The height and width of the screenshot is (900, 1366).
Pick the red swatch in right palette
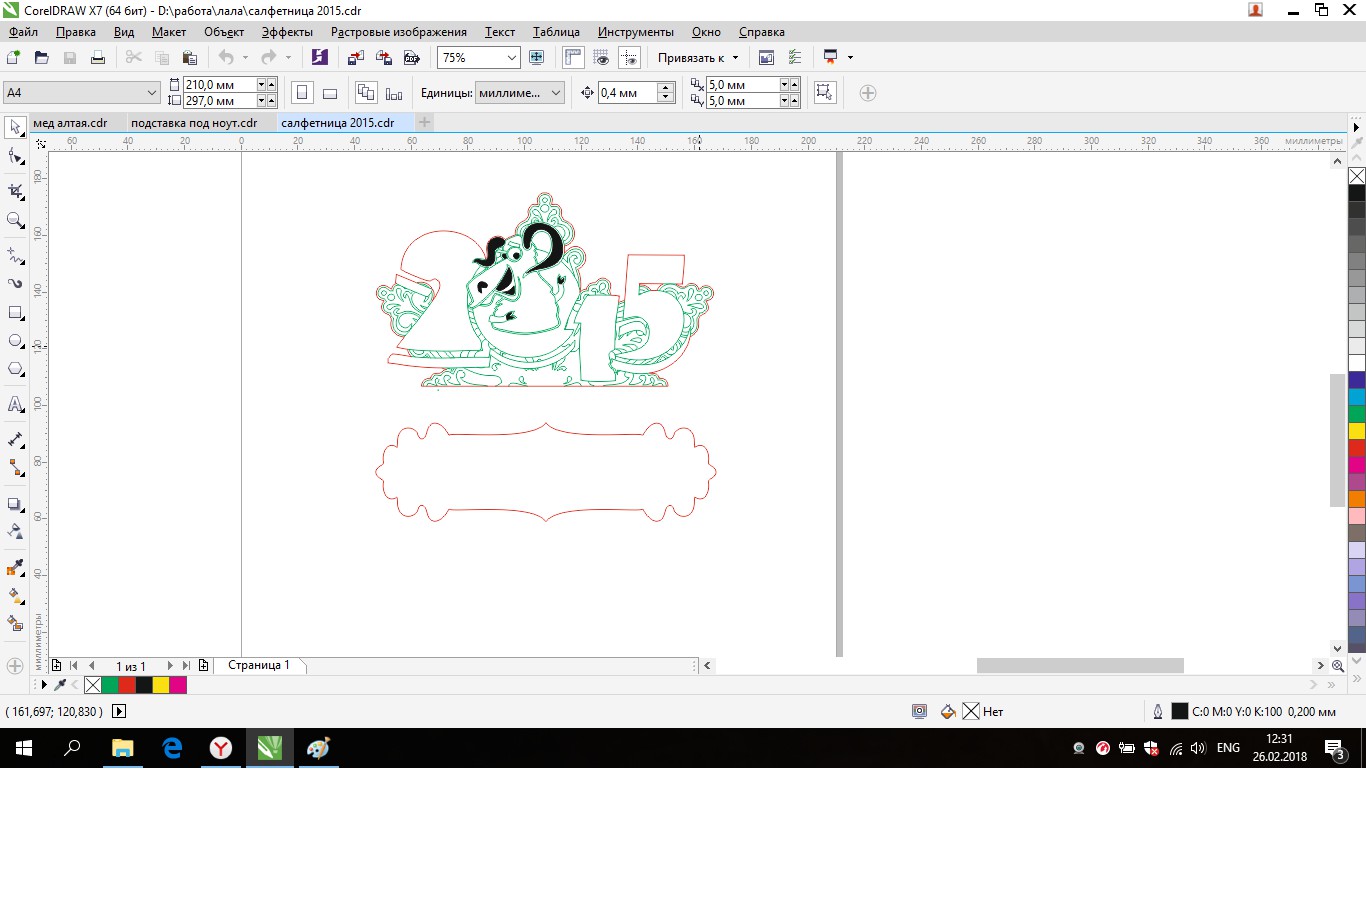pos(1357,448)
